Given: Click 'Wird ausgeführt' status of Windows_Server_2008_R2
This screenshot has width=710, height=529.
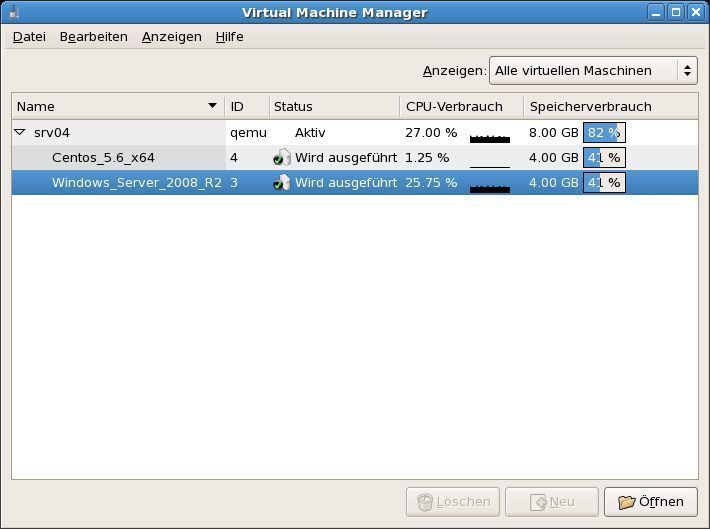Looking at the screenshot, I should (346, 183).
